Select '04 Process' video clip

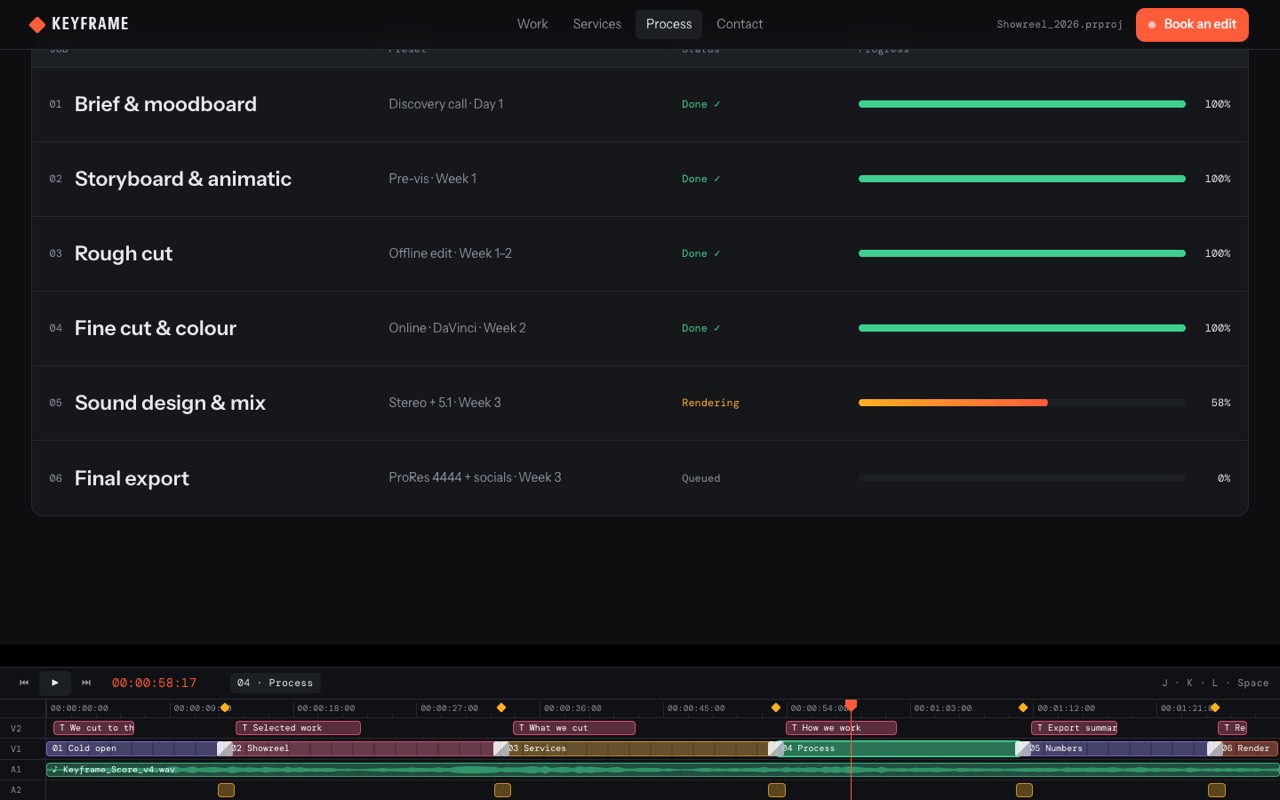tap(900, 748)
